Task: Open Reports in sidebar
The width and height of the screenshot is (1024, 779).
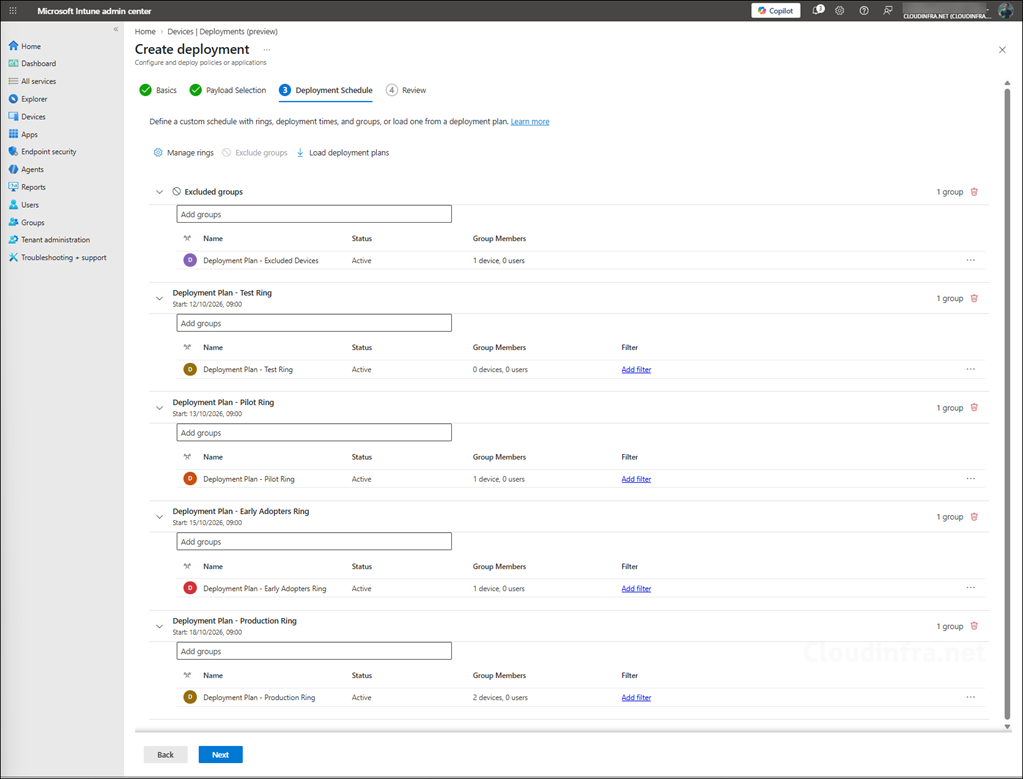Action: tap(27, 187)
